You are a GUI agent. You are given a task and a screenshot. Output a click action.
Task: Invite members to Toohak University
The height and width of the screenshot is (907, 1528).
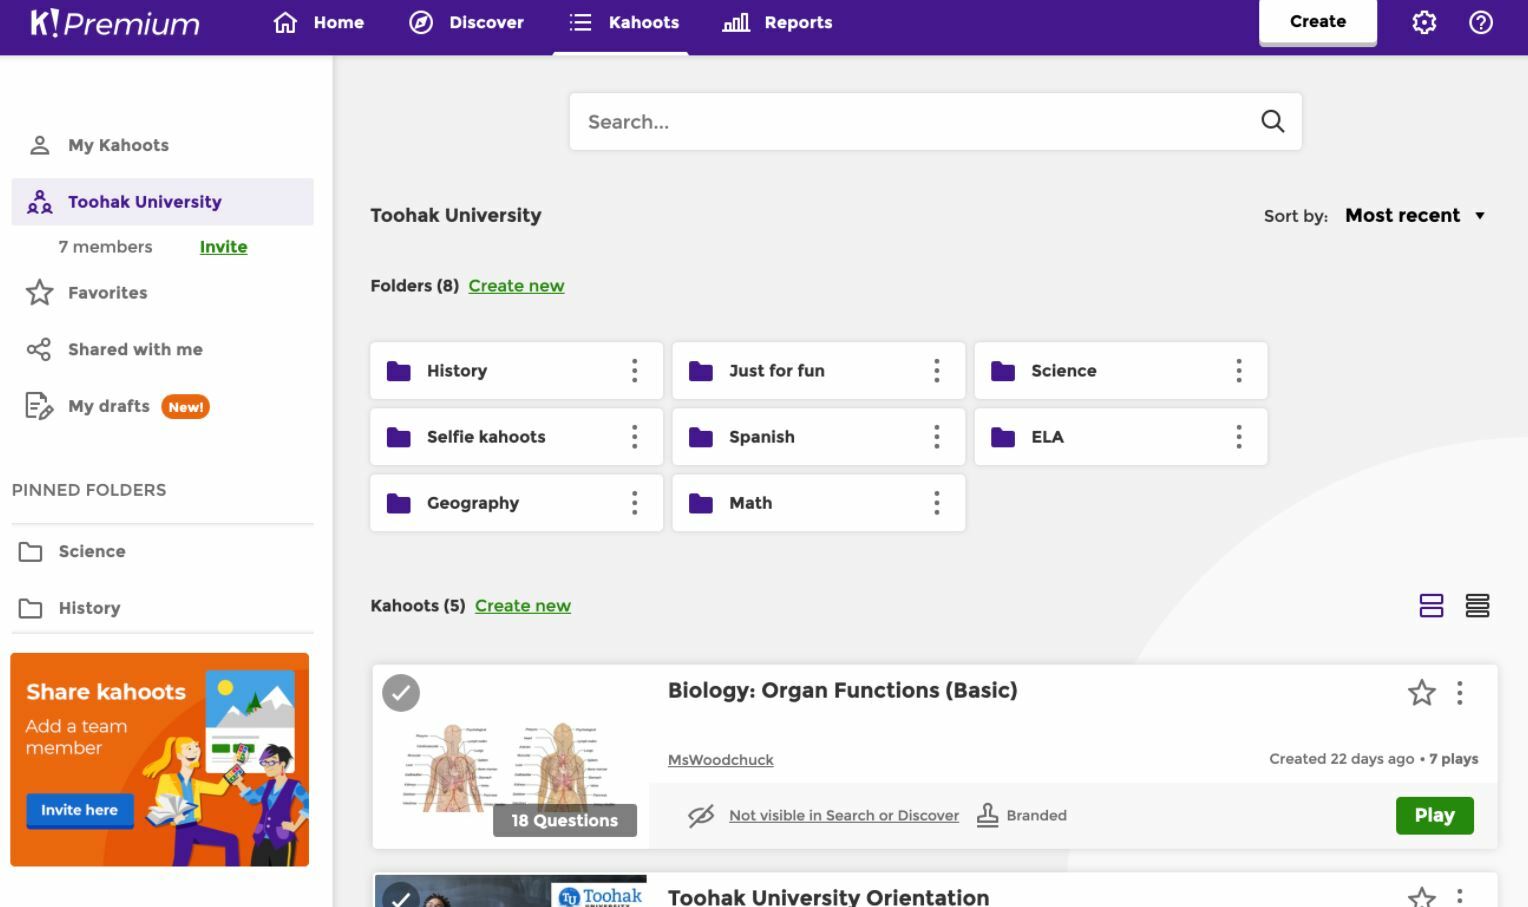click(223, 246)
